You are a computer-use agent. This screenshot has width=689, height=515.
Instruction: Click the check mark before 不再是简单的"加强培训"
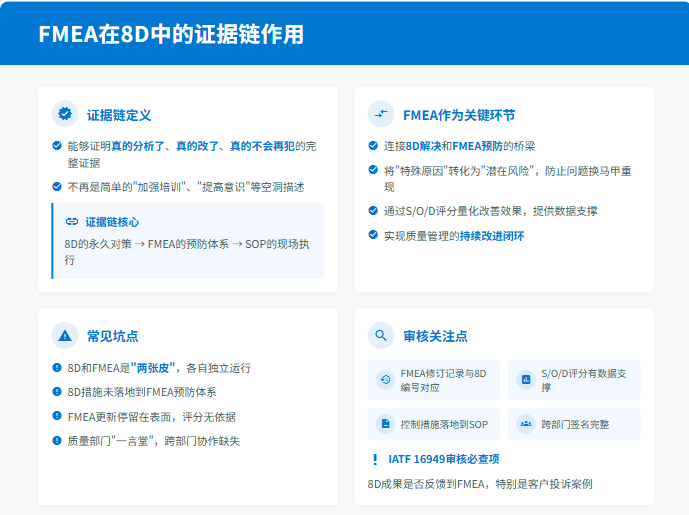coord(57,186)
